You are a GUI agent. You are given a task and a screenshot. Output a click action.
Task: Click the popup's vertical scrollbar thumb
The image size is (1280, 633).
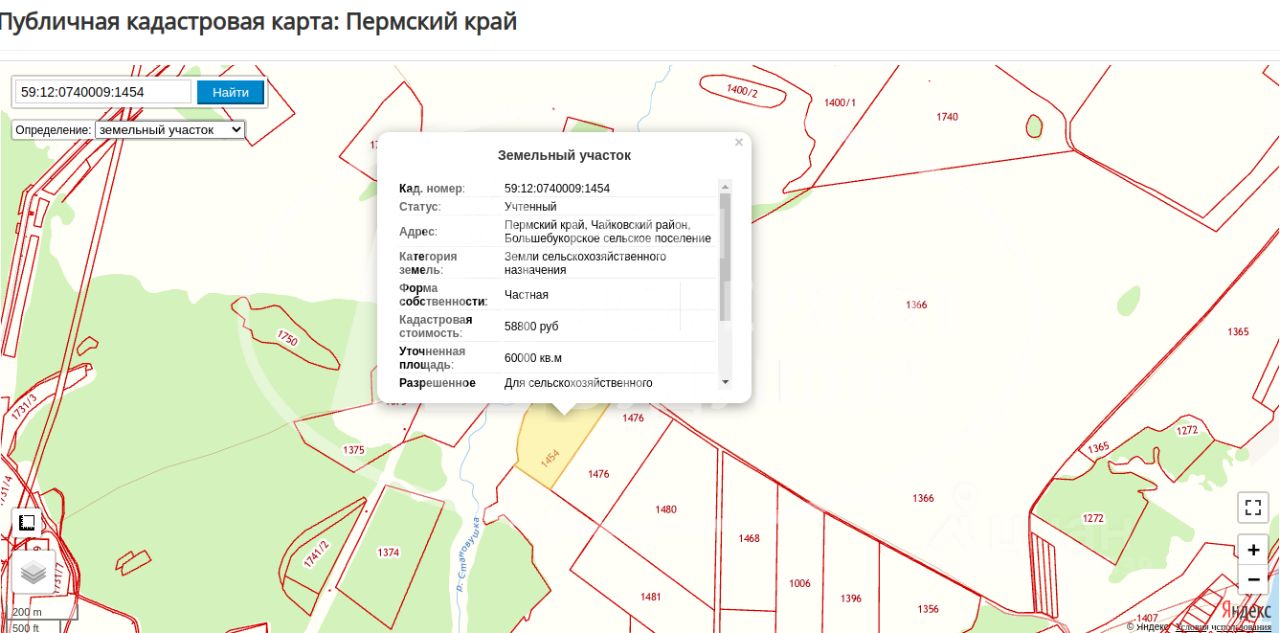tap(725, 257)
